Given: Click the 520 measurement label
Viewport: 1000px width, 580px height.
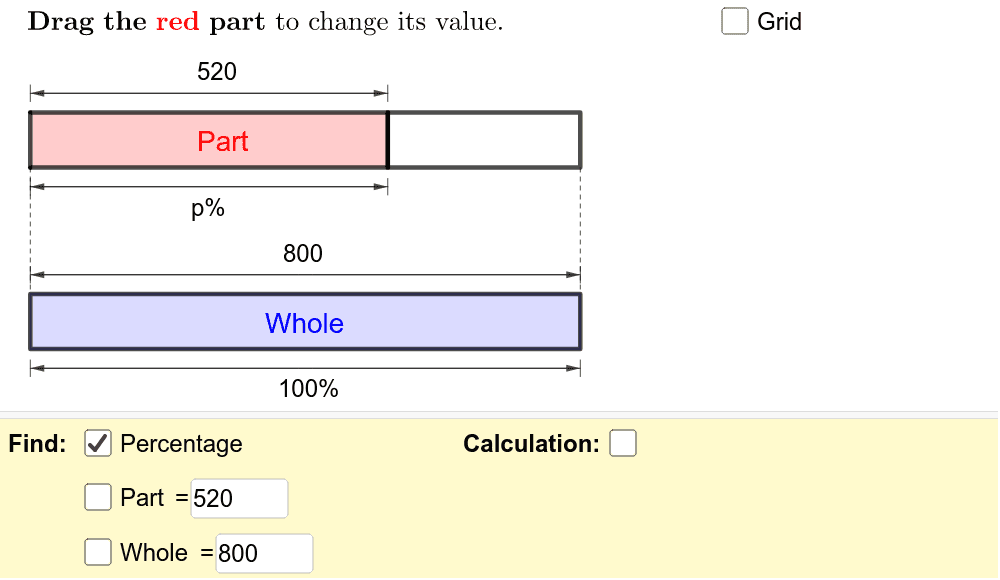Looking at the screenshot, I should 217,71.
